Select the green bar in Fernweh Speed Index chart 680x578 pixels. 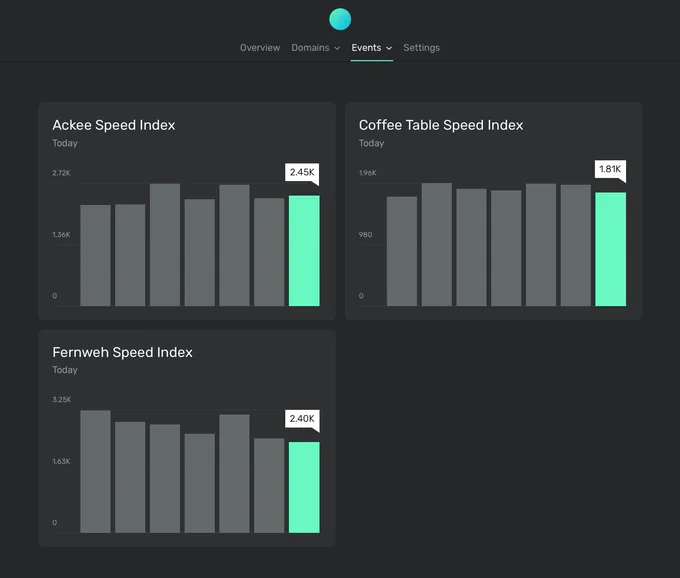[304, 487]
